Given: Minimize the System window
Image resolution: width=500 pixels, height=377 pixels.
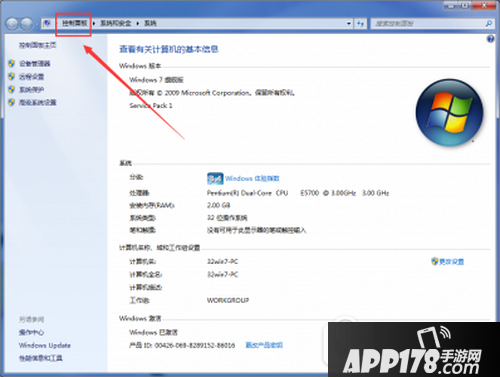Looking at the screenshot, I should tap(451, 5).
